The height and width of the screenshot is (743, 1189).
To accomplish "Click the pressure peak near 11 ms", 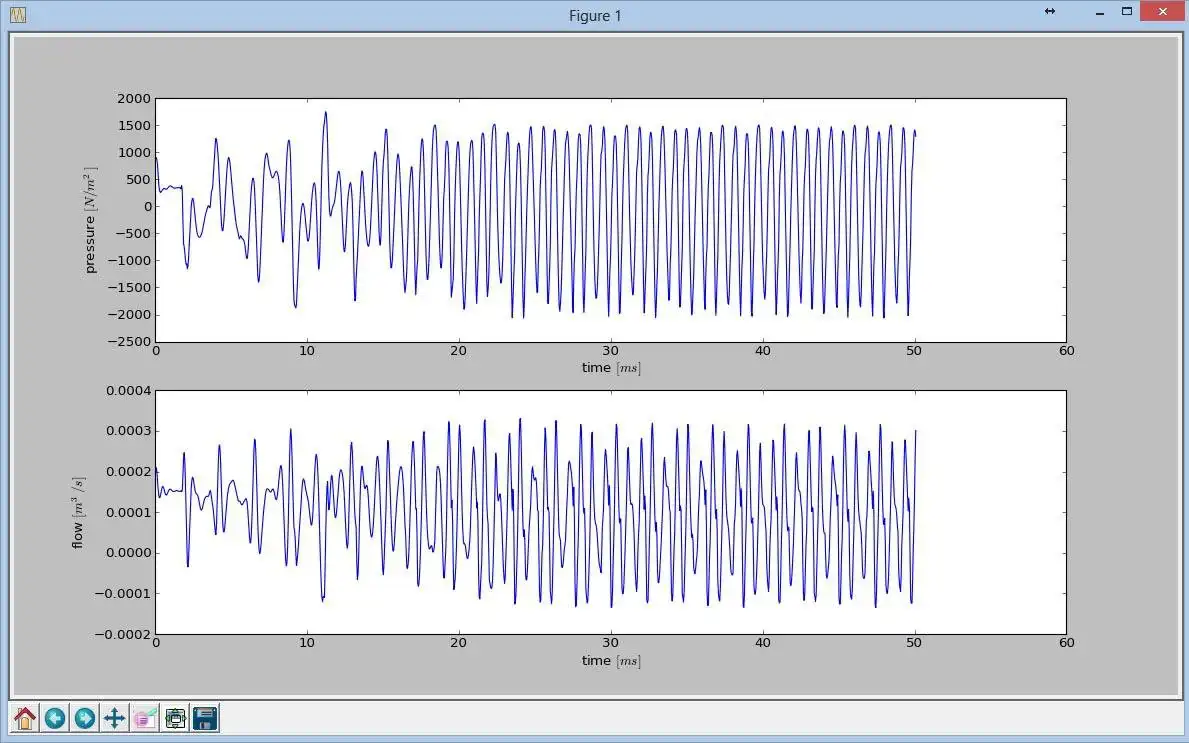I will [325, 113].
